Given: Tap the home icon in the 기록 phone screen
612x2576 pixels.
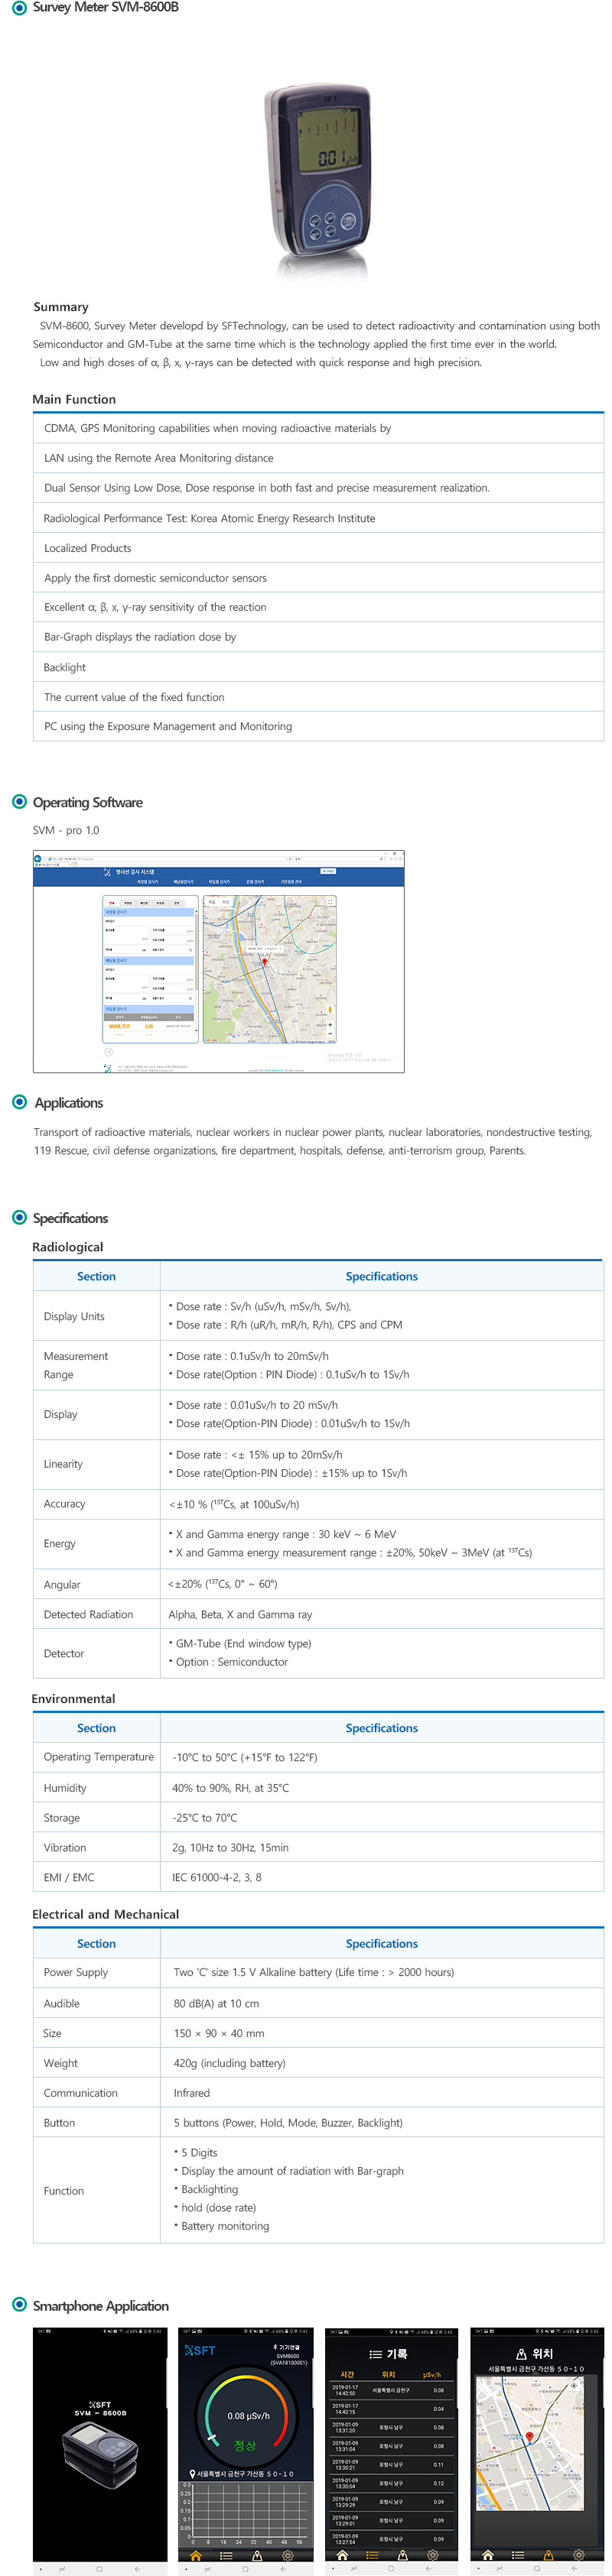Looking at the screenshot, I should coord(343,2555).
